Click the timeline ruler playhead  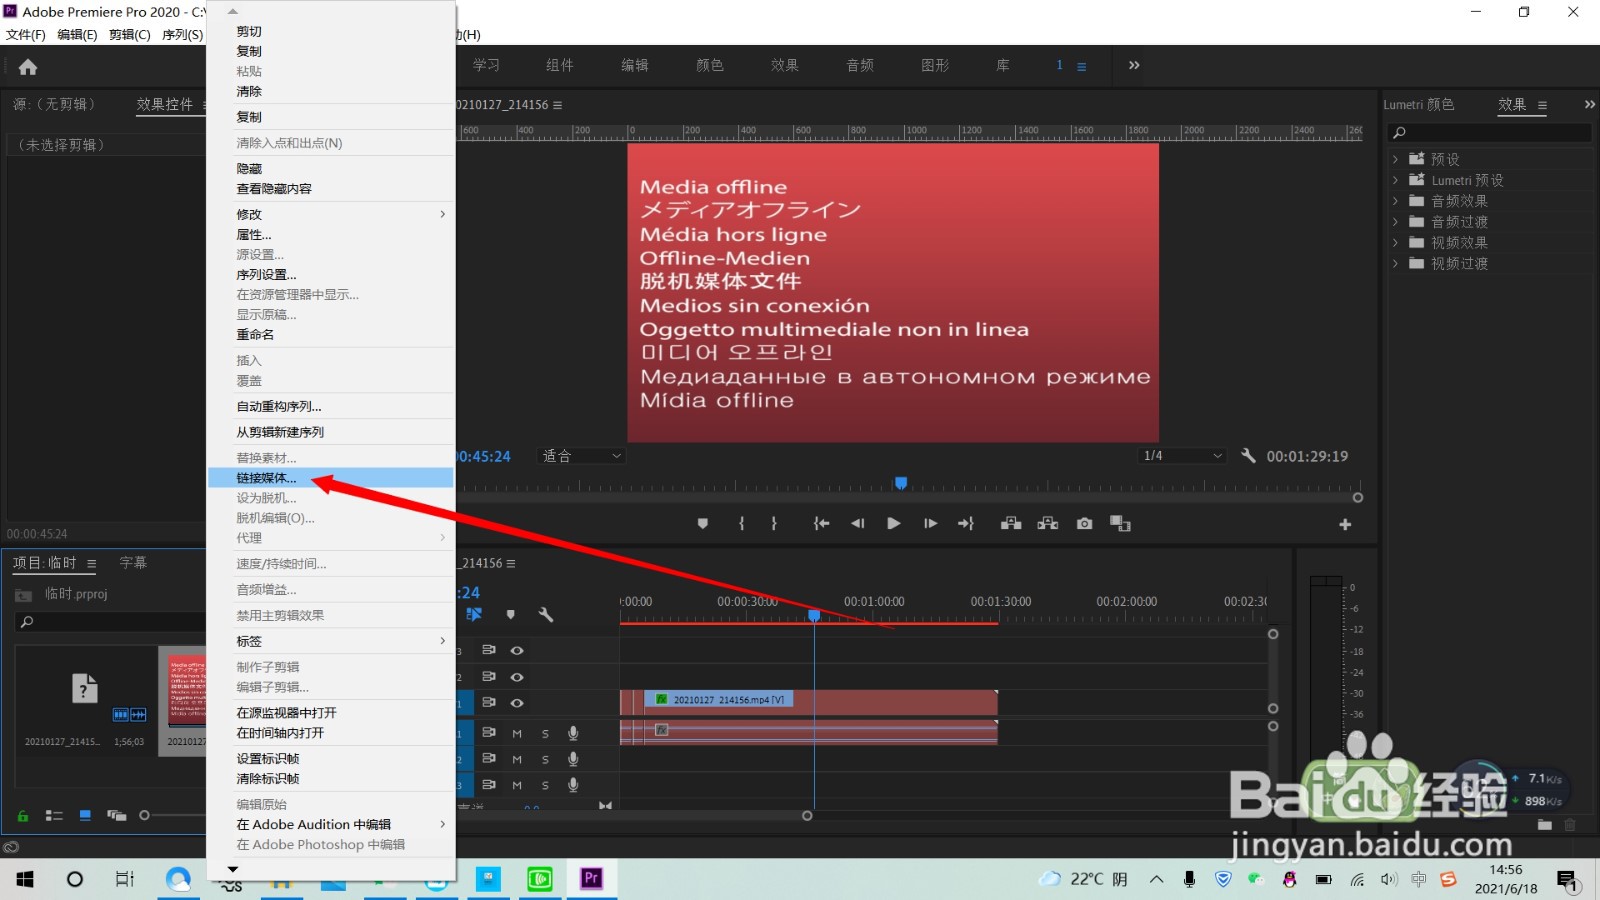pyautogui.click(x=814, y=616)
